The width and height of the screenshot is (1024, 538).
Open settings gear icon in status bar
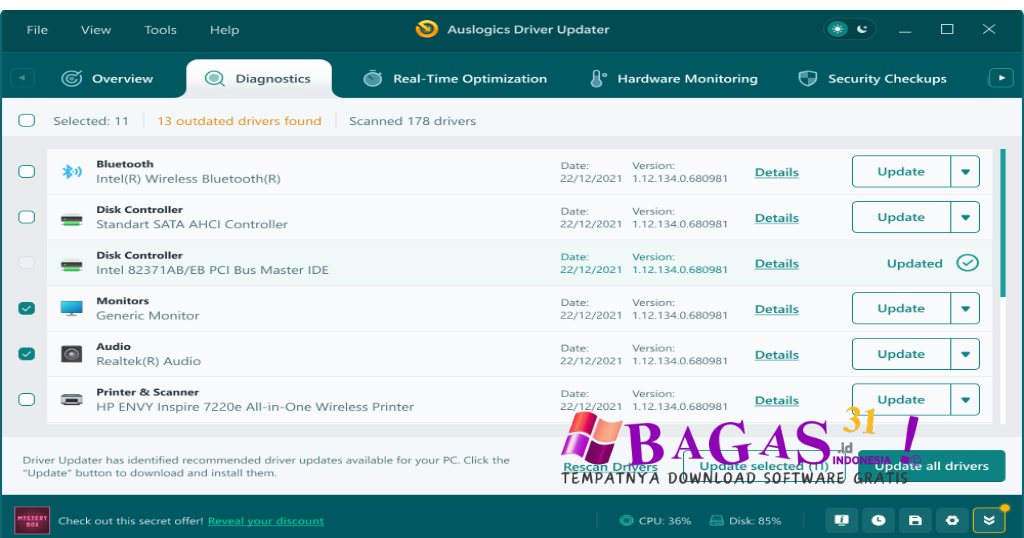pyautogui.click(x=952, y=520)
